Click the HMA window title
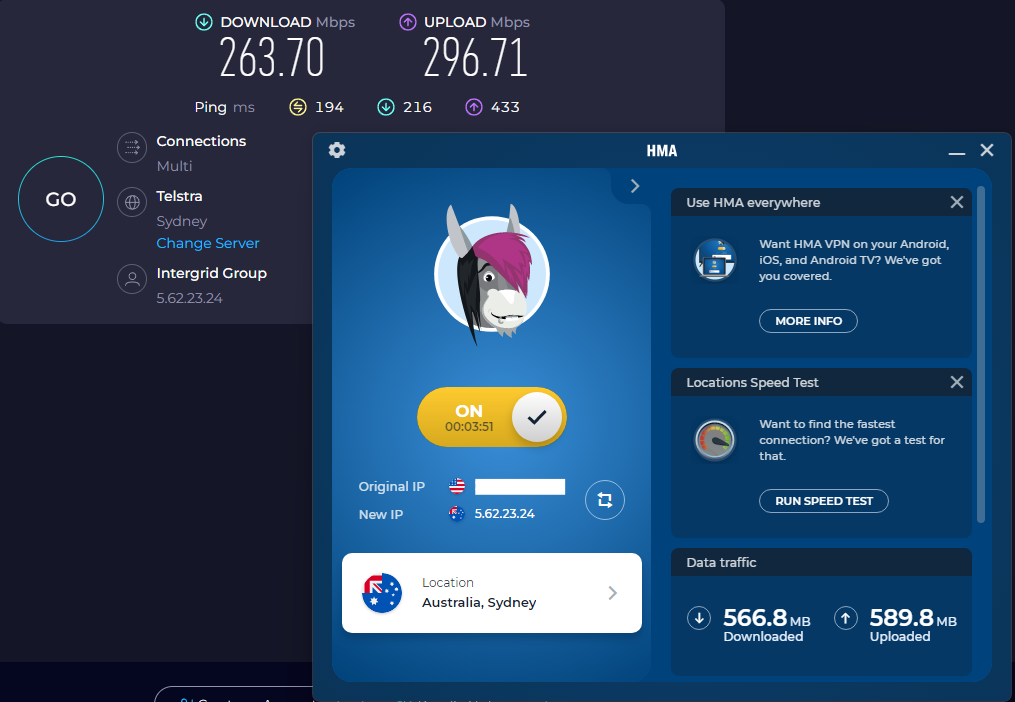This screenshot has width=1015, height=702. tap(662, 151)
